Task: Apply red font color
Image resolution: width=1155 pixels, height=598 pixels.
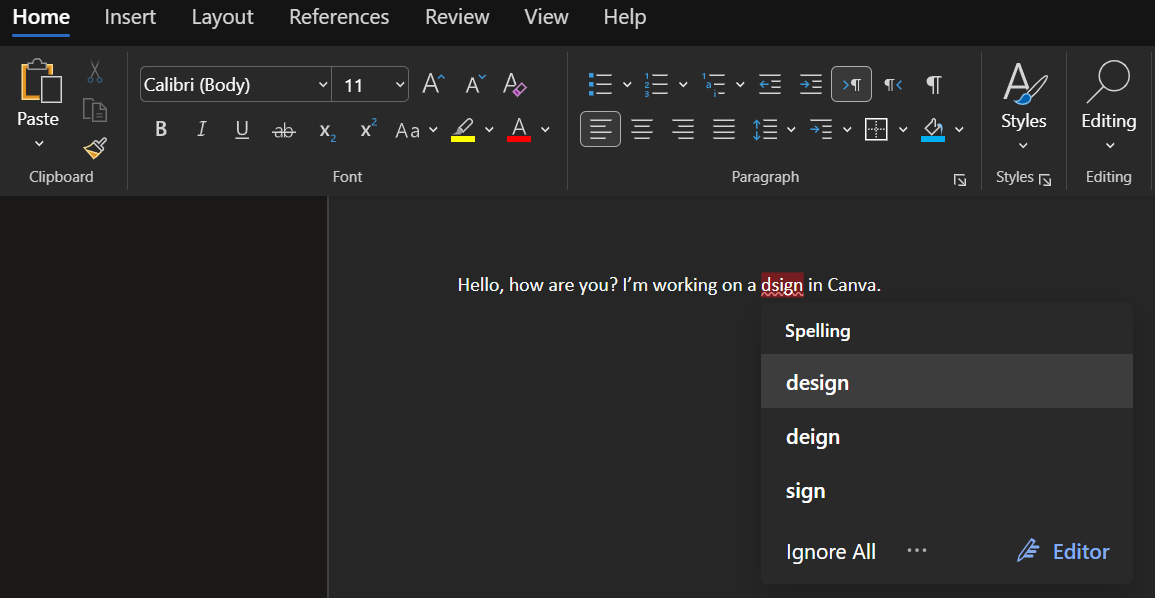Action: click(x=519, y=130)
